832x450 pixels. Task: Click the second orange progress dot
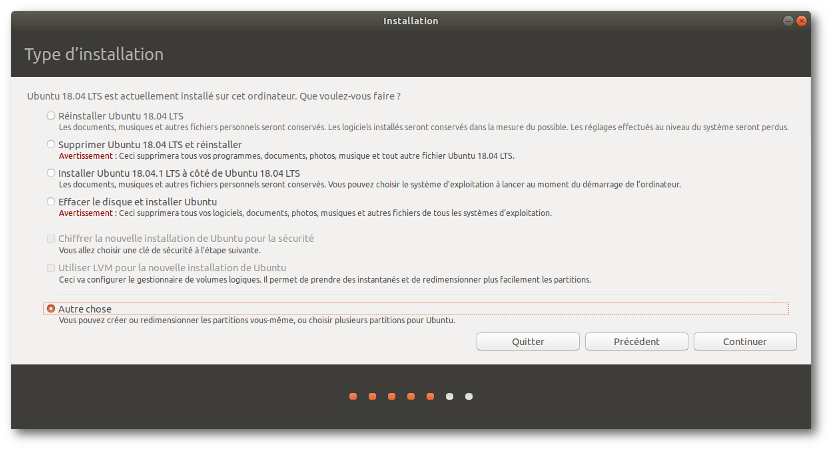[372, 397]
